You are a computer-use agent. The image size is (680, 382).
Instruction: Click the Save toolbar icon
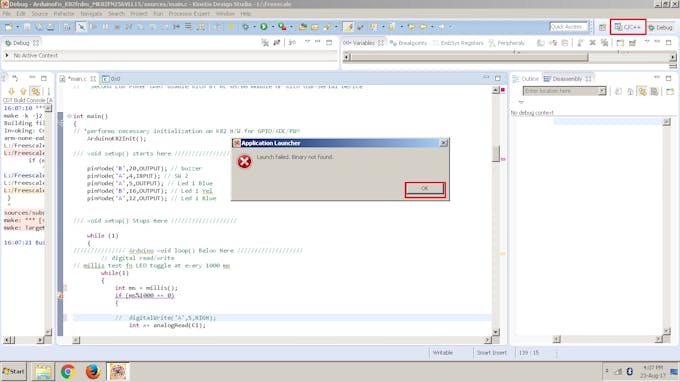pos(27,27)
